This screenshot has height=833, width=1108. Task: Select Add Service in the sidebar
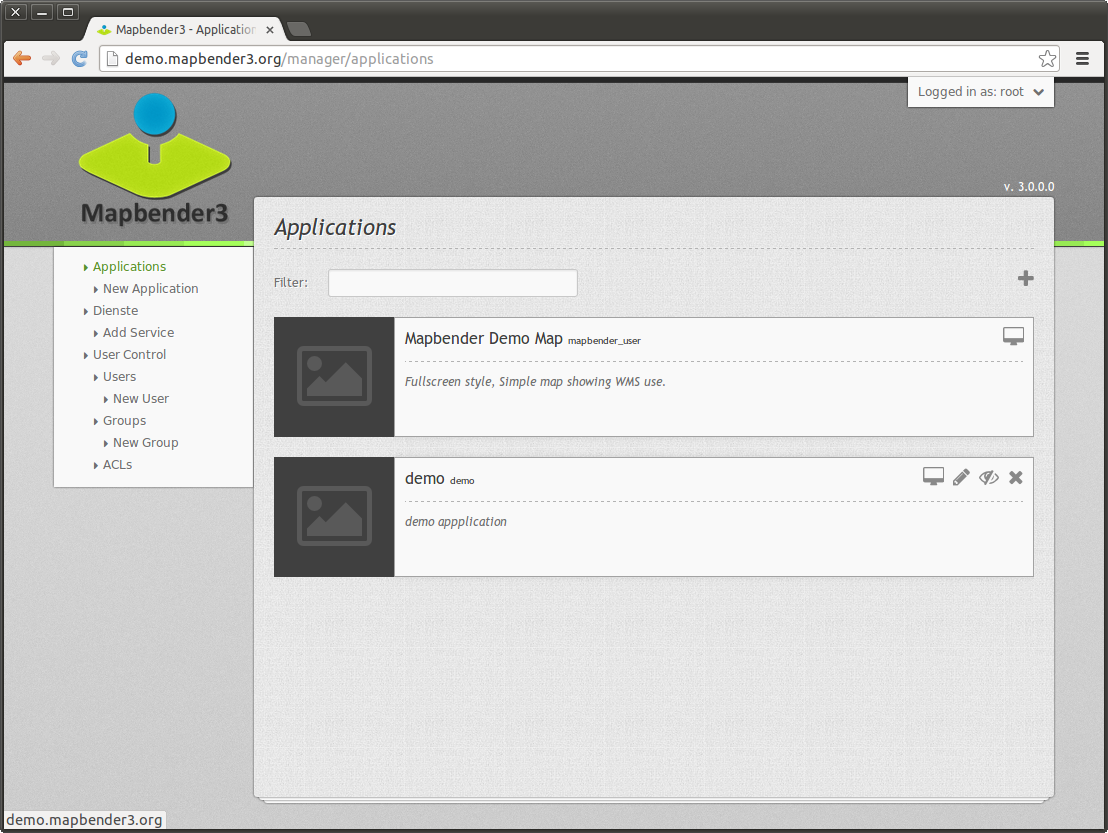click(138, 332)
